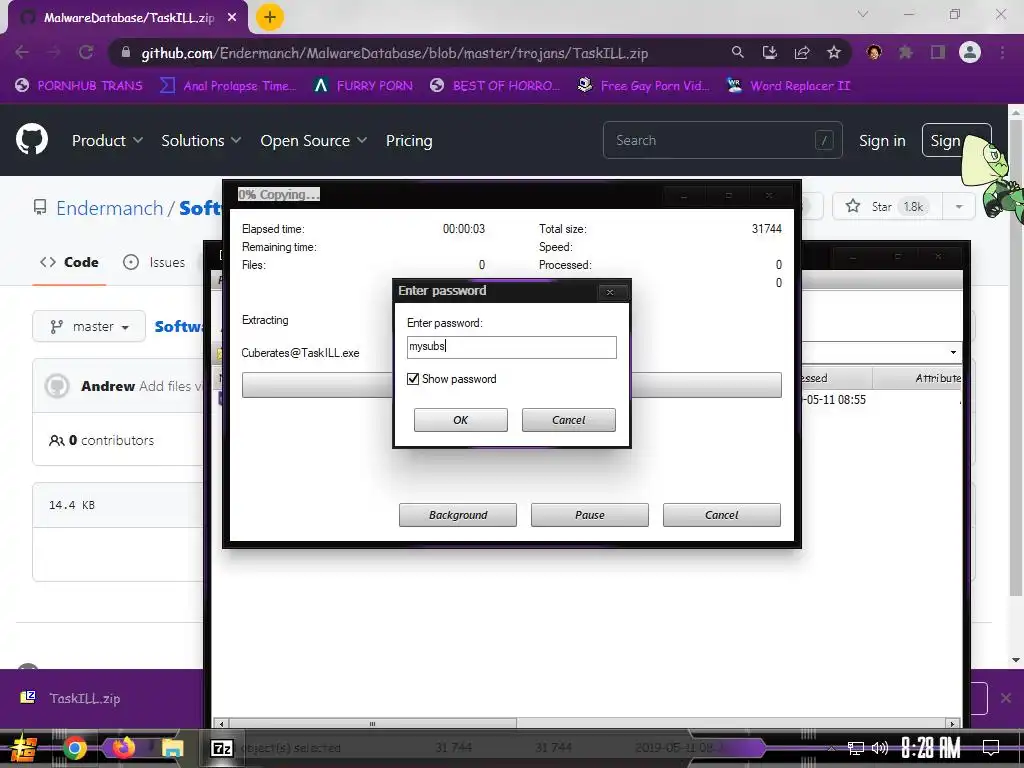The height and width of the screenshot is (768, 1024).
Task: Click the Attribute column header in 7-Zip
Action: tap(917, 377)
